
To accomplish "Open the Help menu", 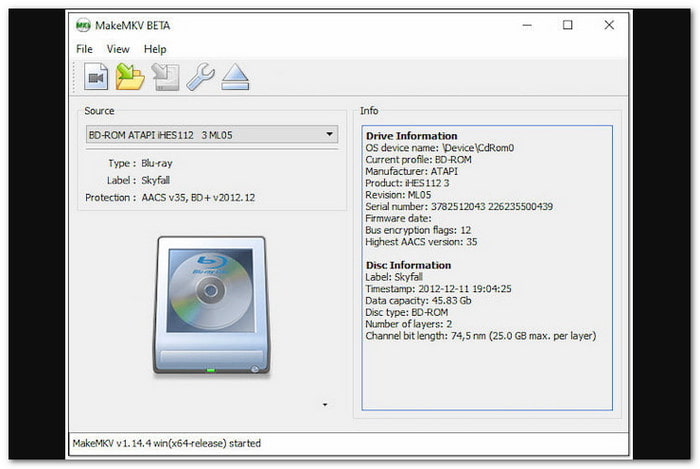I will click(155, 48).
